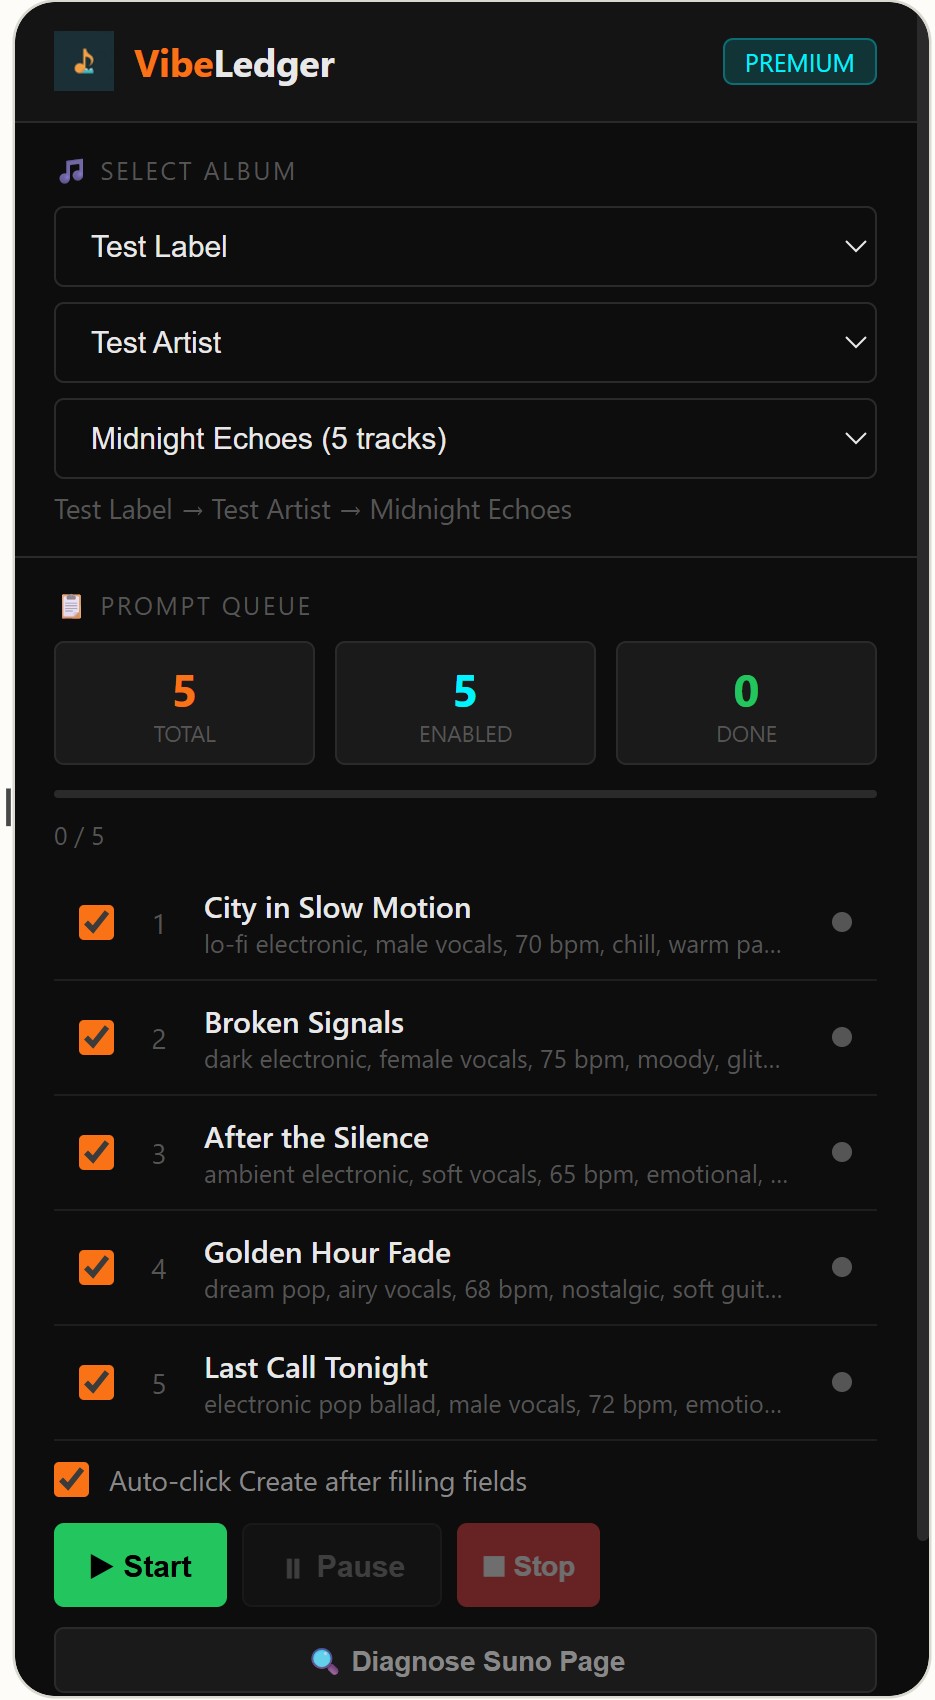Click the magnifying glass icon on Diagnose Suno Page
Image resolution: width=935 pixels, height=1700 pixels.
322,1660
